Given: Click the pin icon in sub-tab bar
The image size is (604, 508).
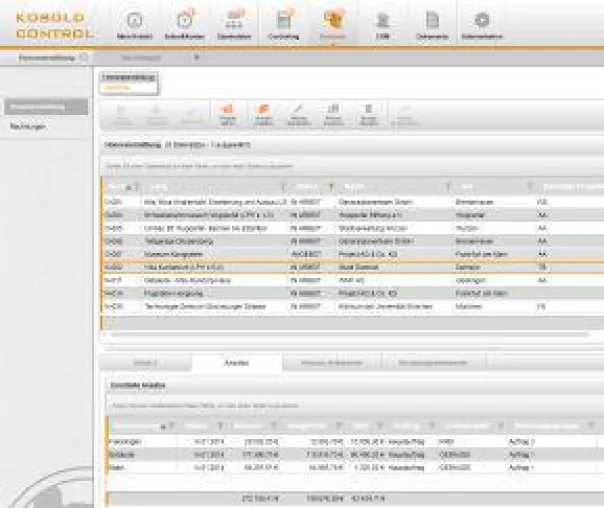Looking at the screenshot, I should [196, 58].
